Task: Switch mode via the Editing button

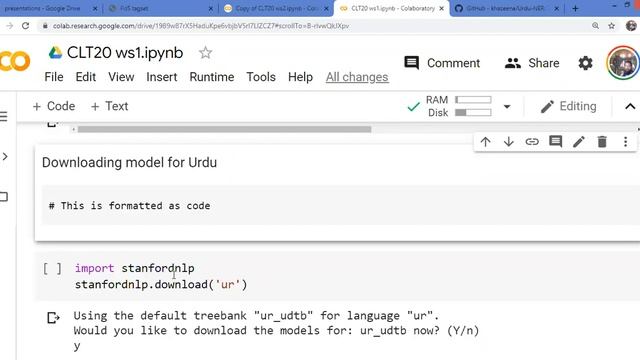Action: click(x=568, y=106)
